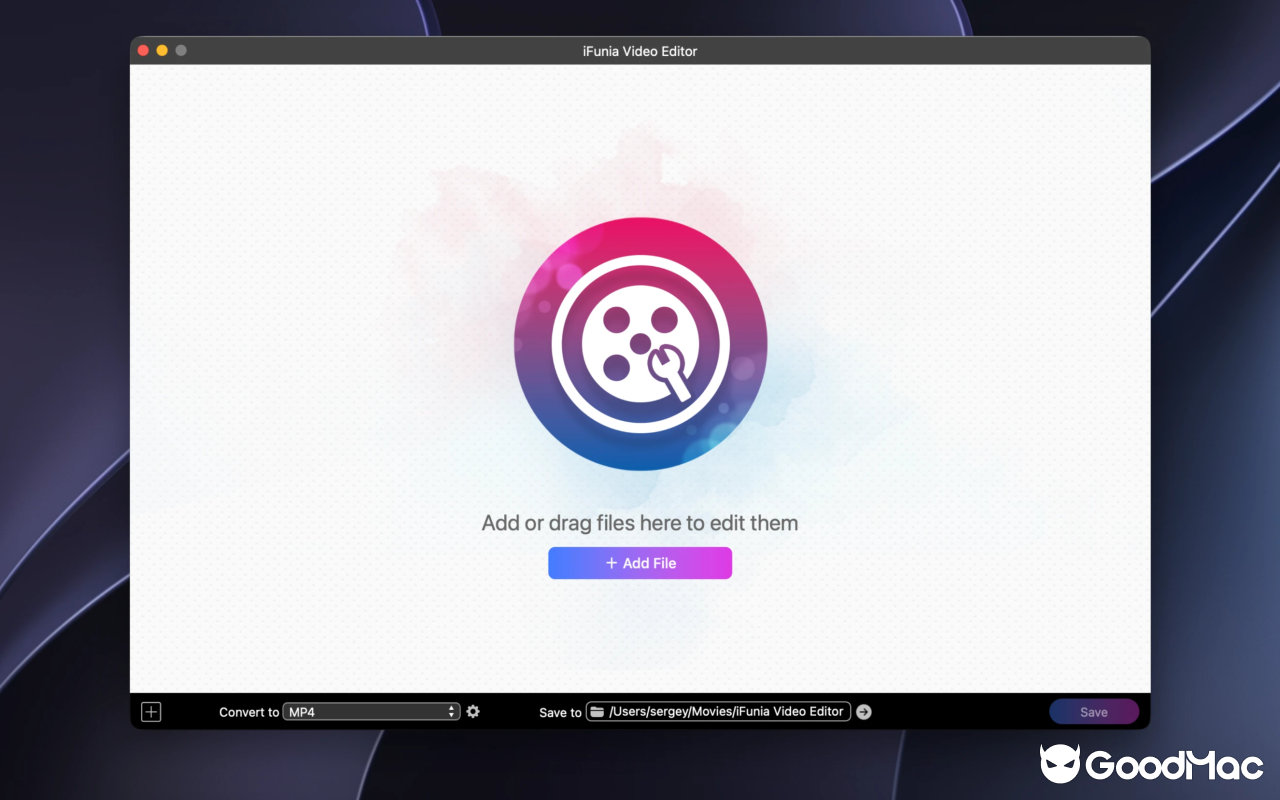Viewport: 1280px width, 800px height.
Task: Open the Convert to MP4 format dropdown
Action: click(372, 712)
